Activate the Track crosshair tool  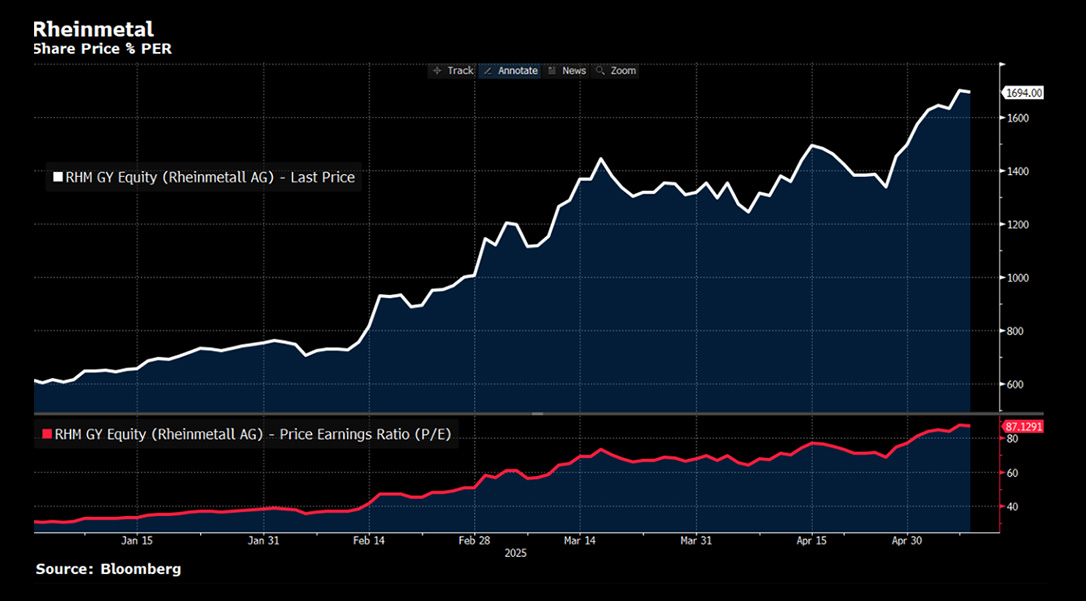point(453,71)
